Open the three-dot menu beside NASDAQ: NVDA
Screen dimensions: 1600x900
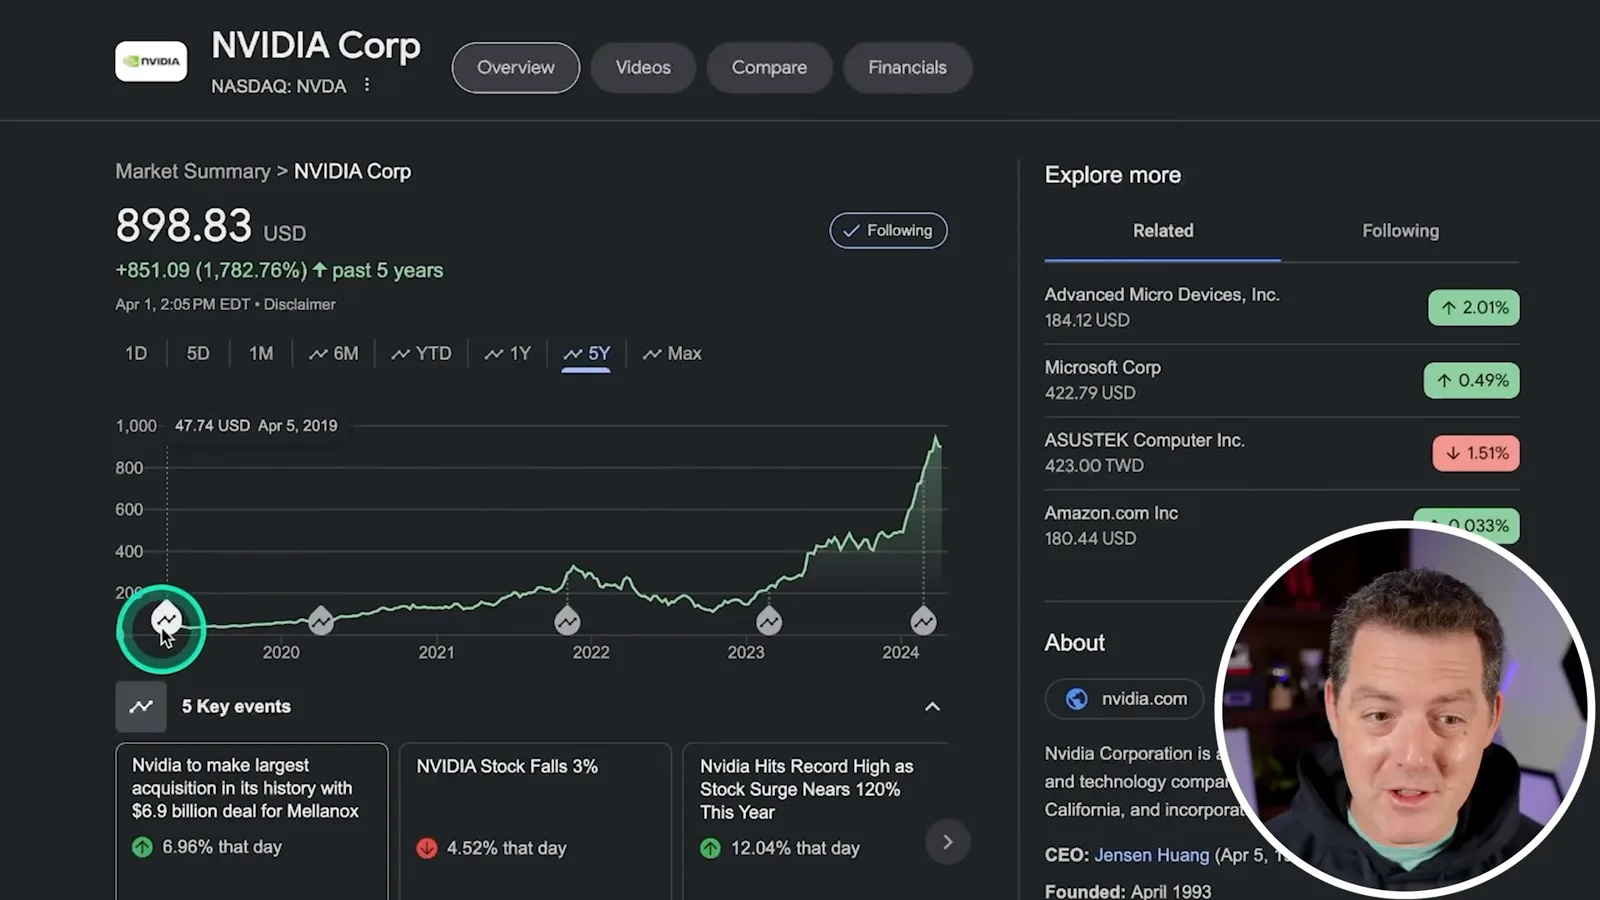coord(367,85)
